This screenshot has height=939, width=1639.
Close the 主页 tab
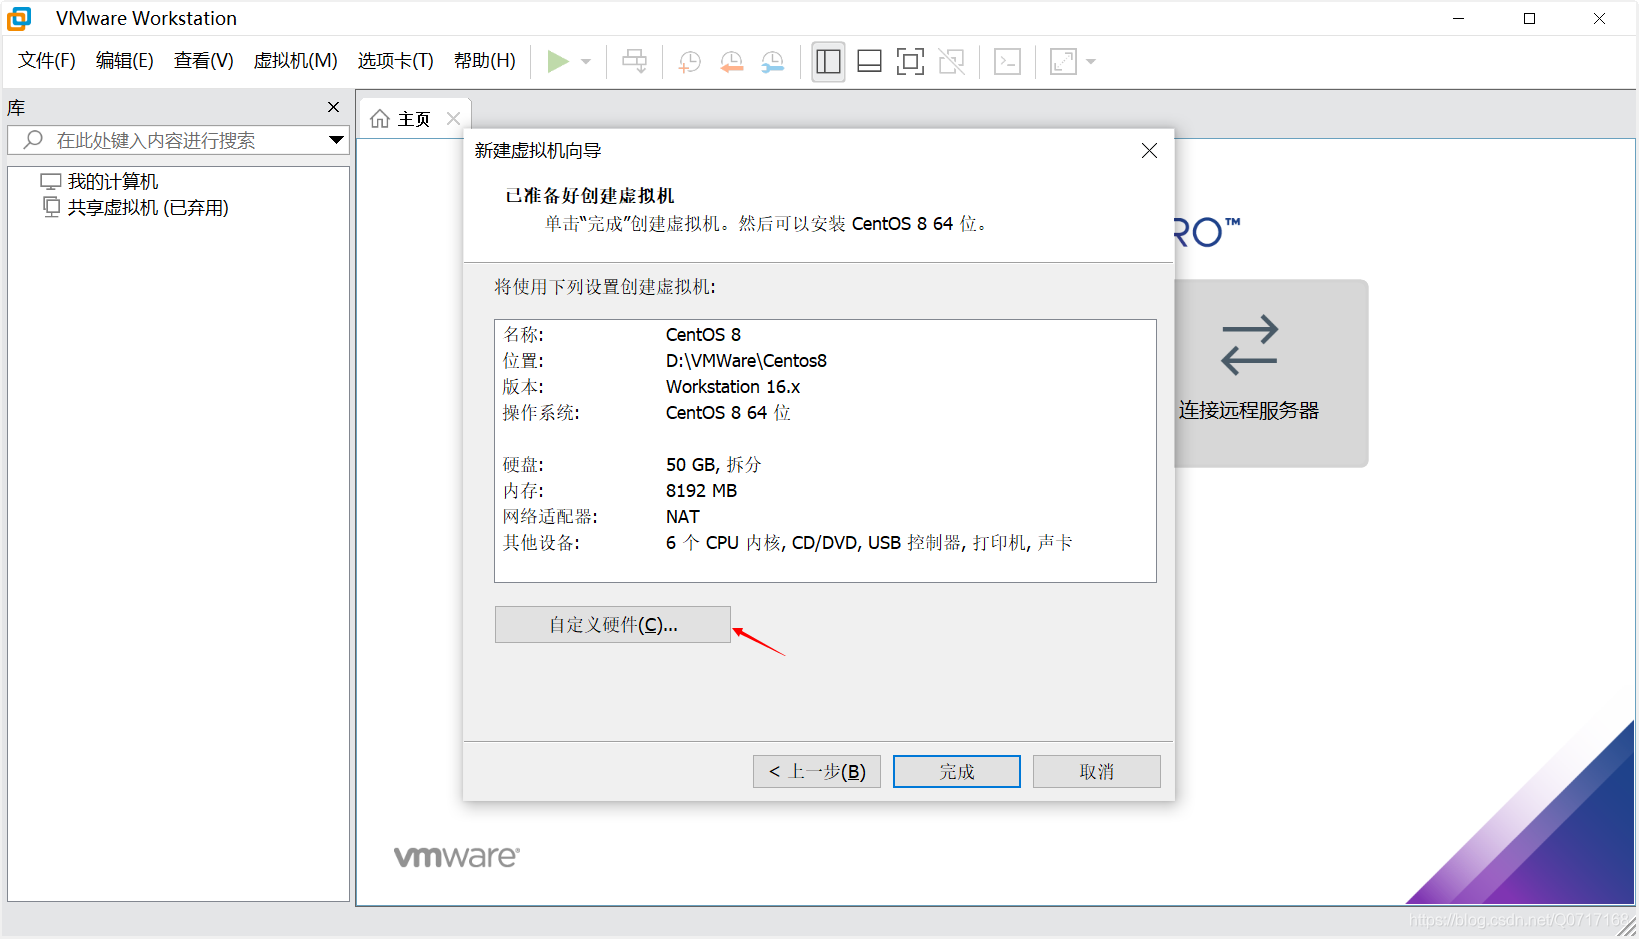tap(453, 118)
